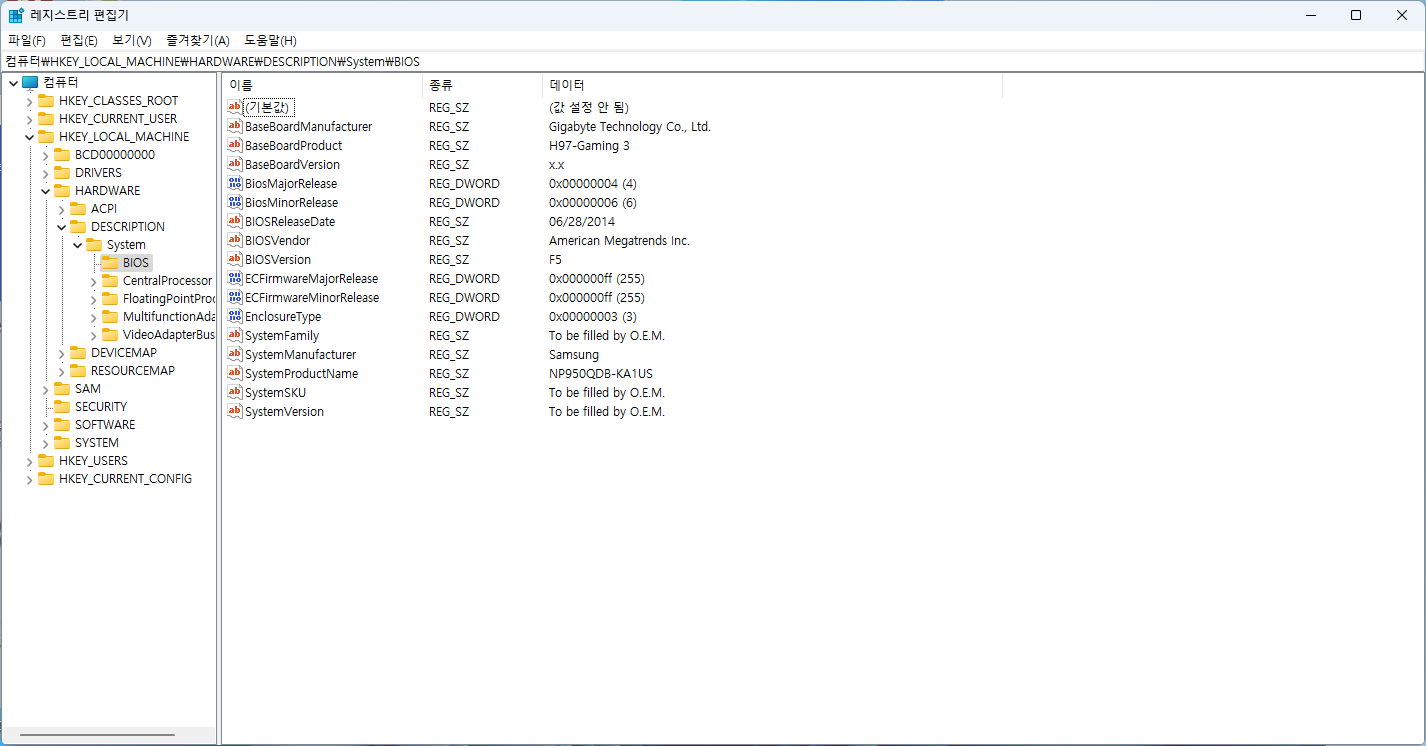Select the VideoAdapterBus tree item
This screenshot has width=1426, height=746.
[168, 335]
